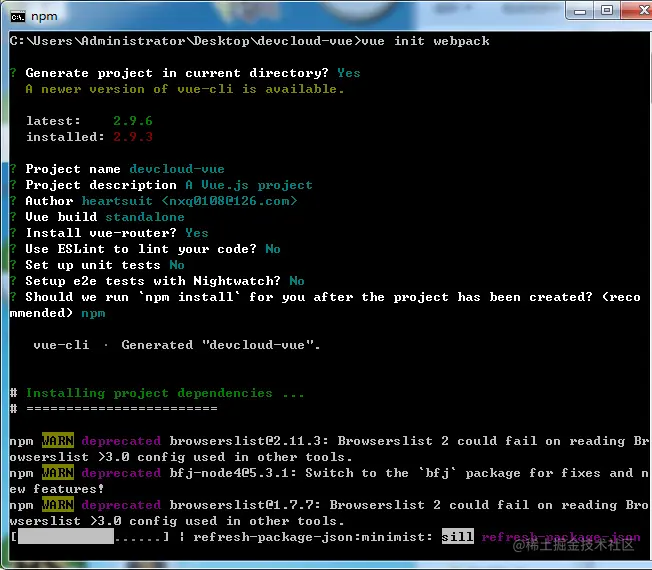Click the 'Set up unit tests' No answer
The height and width of the screenshot is (570, 652).
177,265
